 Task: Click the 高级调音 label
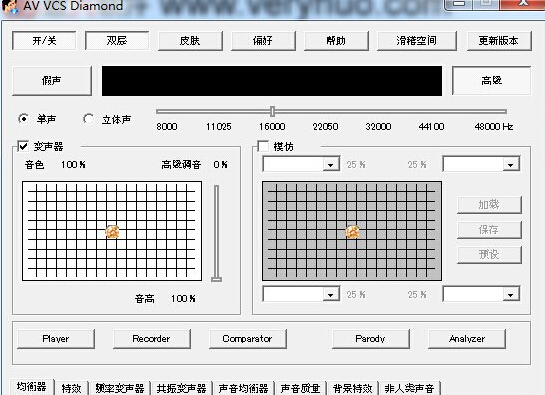[x=181, y=164]
